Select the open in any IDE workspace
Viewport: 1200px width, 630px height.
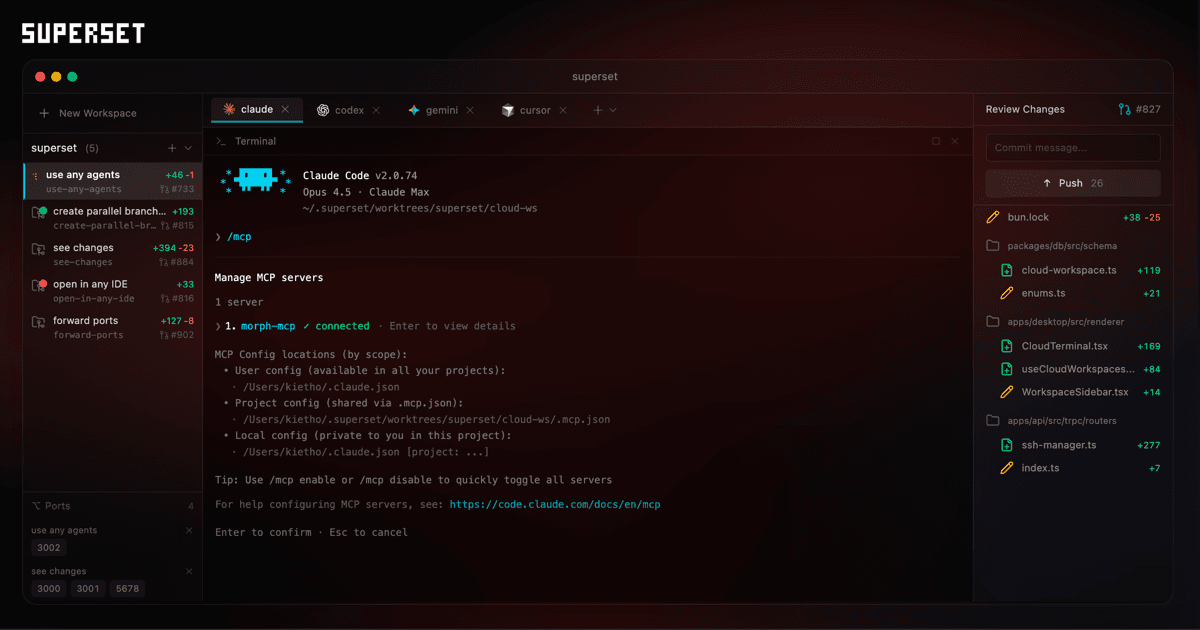click(113, 291)
